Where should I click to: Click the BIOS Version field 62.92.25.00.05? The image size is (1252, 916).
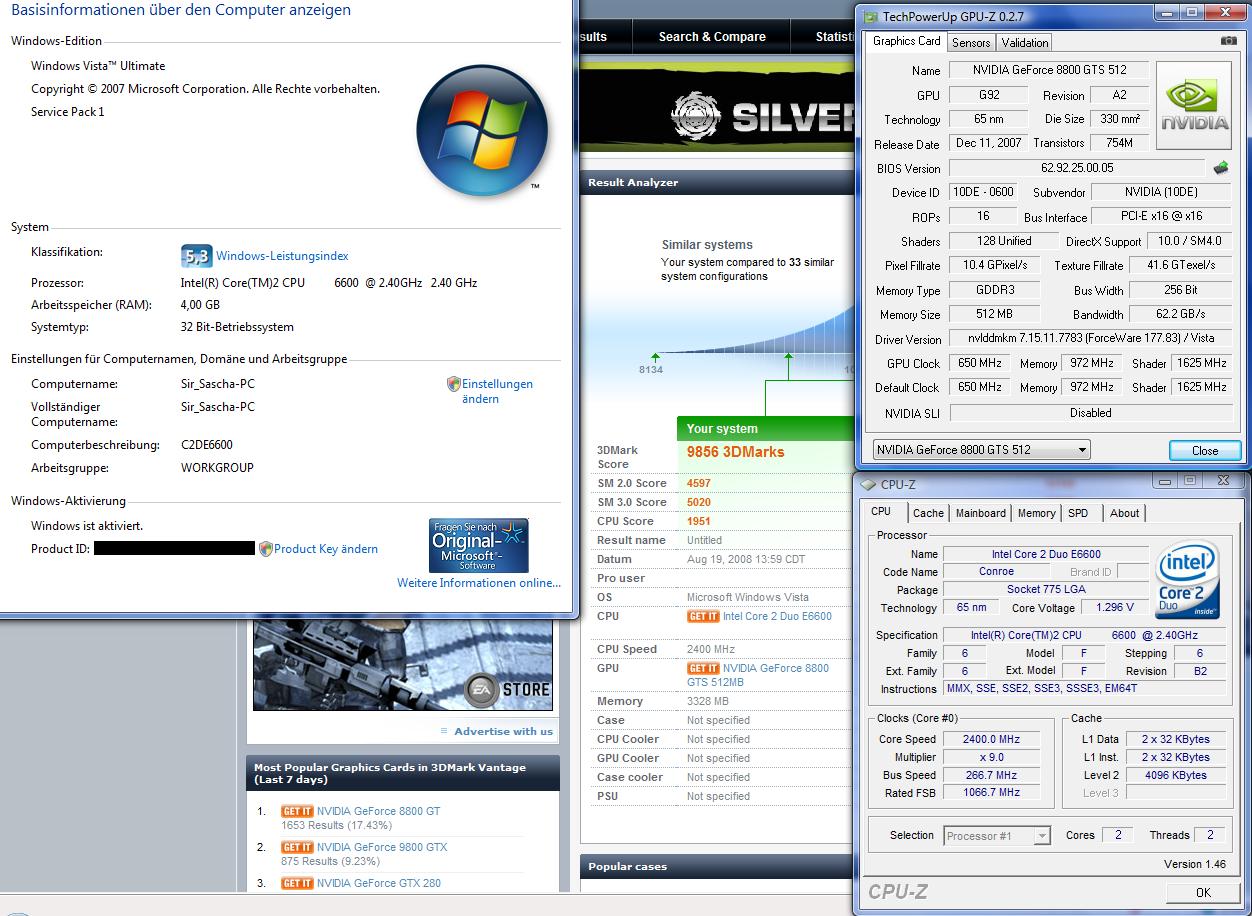(x=1077, y=168)
